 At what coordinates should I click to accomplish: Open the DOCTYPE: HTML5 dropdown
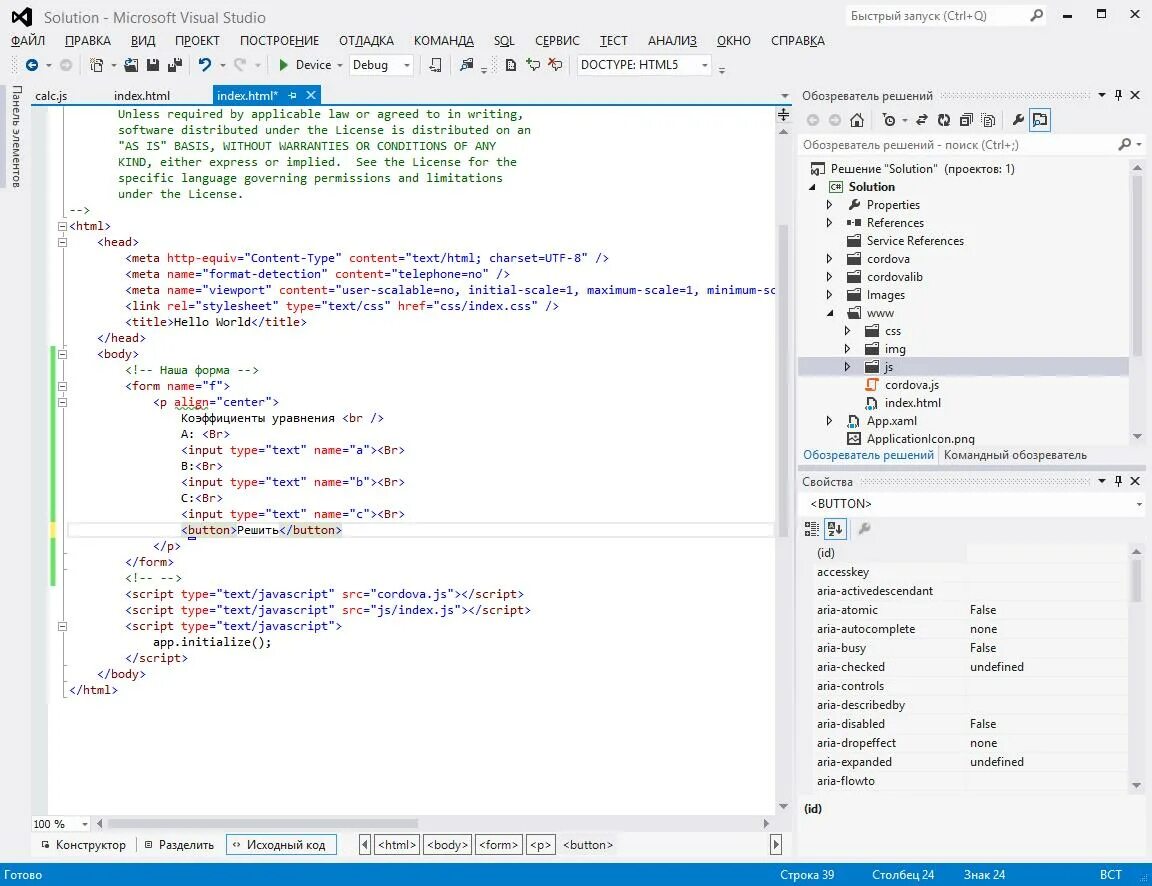pyautogui.click(x=705, y=65)
